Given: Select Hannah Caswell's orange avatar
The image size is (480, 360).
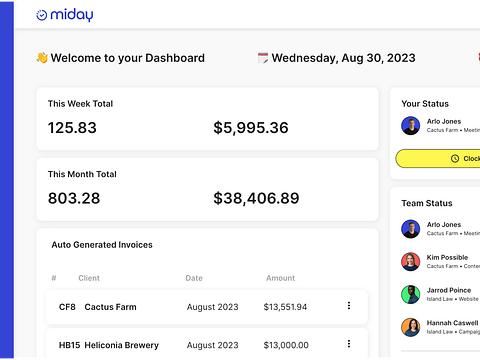Looking at the screenshot, I should pyautogui.click(x=410, y=327).
